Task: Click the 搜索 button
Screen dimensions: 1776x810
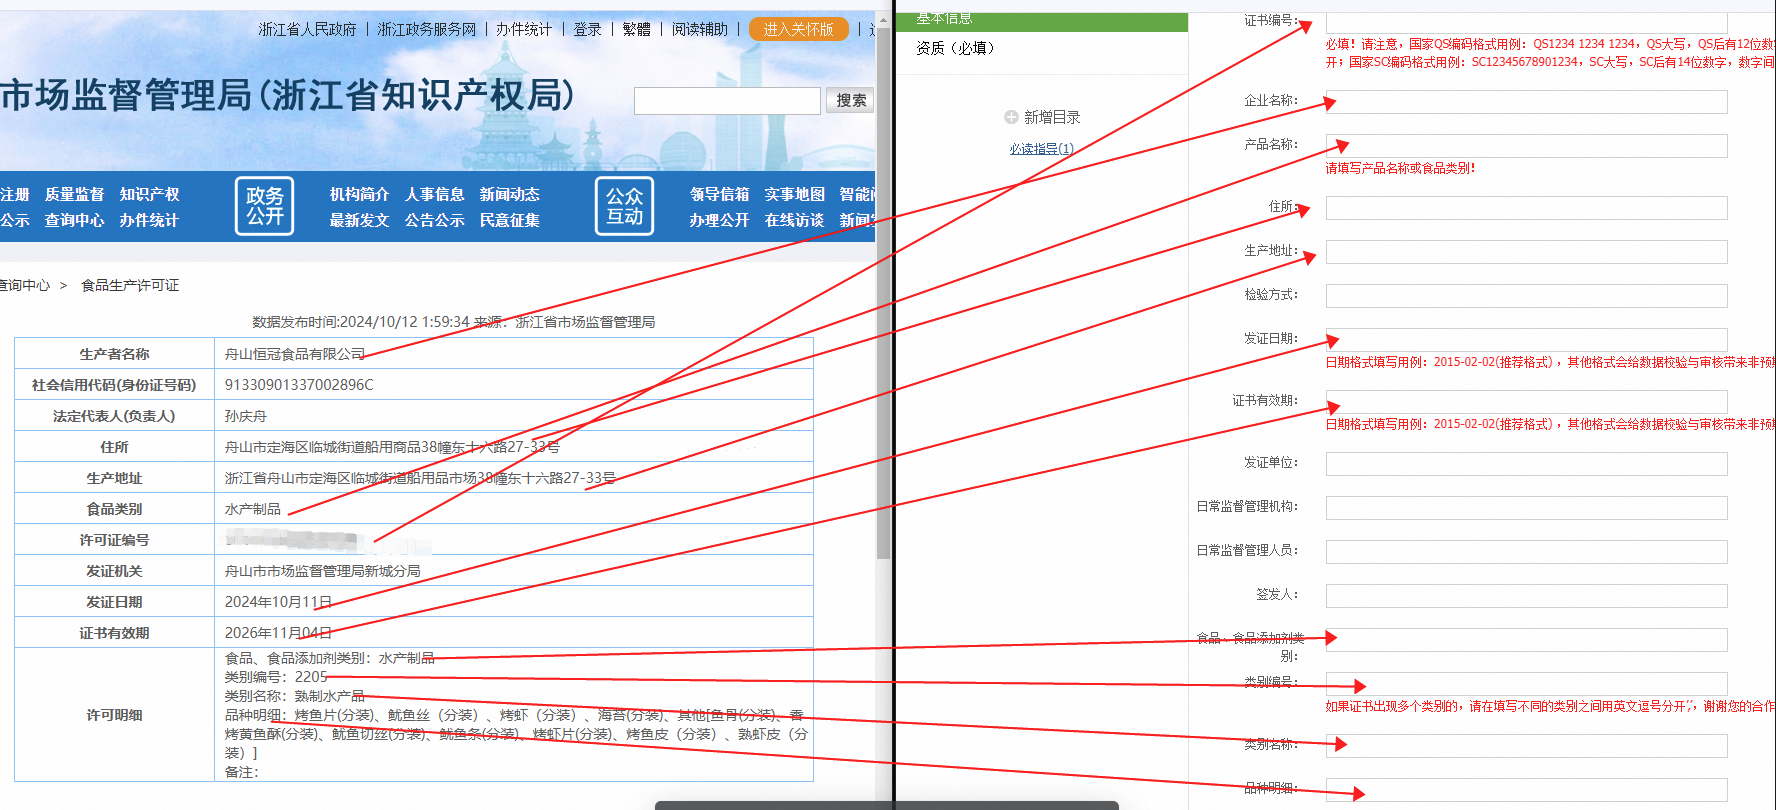Action: (x=850, y=100)
